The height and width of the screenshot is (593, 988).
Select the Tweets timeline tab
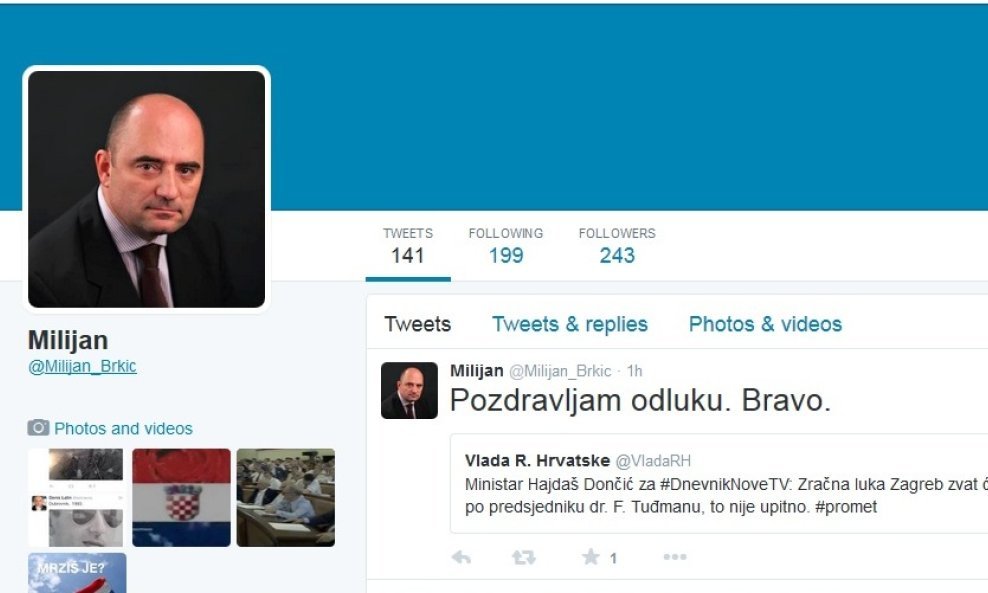(x=418, y=324)
